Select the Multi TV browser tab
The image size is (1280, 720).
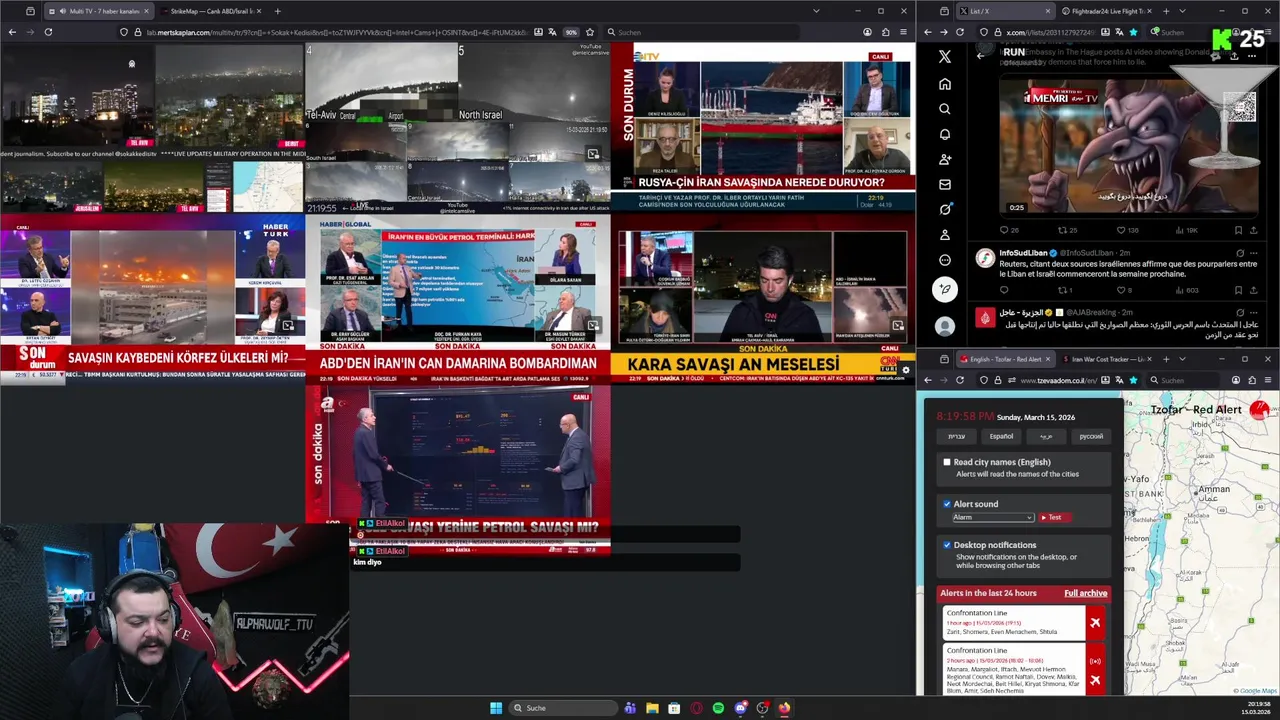click(x=97, y=11)
